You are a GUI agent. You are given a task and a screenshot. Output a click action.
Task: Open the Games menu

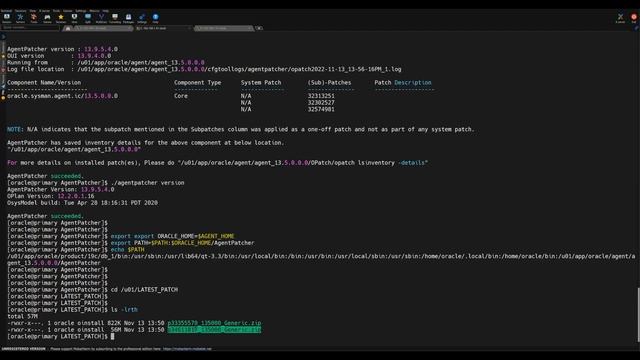click(68, 11)
